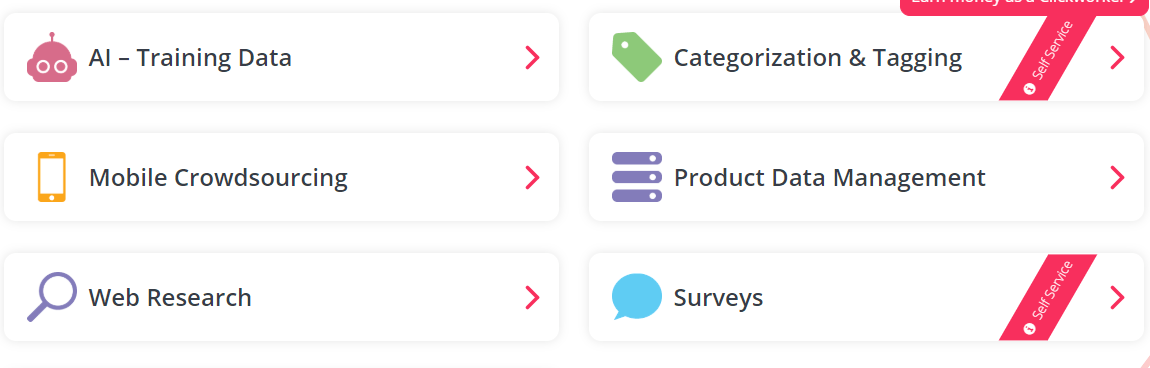The width and height of the screenshot is (1150, 368).
Task: Click the Product Data Management chevron
Action: tap(1117, 177)
